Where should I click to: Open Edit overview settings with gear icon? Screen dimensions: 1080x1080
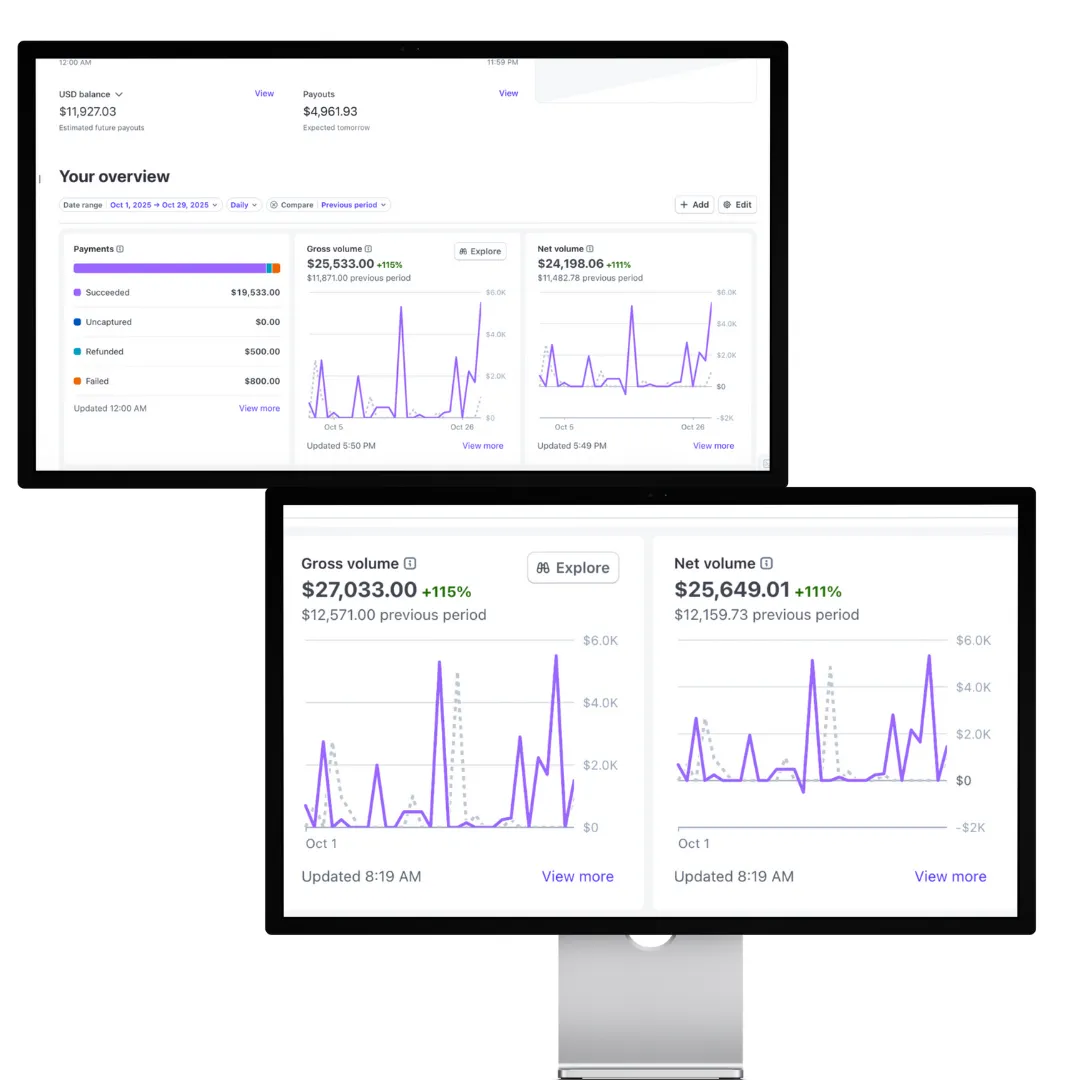737,205
